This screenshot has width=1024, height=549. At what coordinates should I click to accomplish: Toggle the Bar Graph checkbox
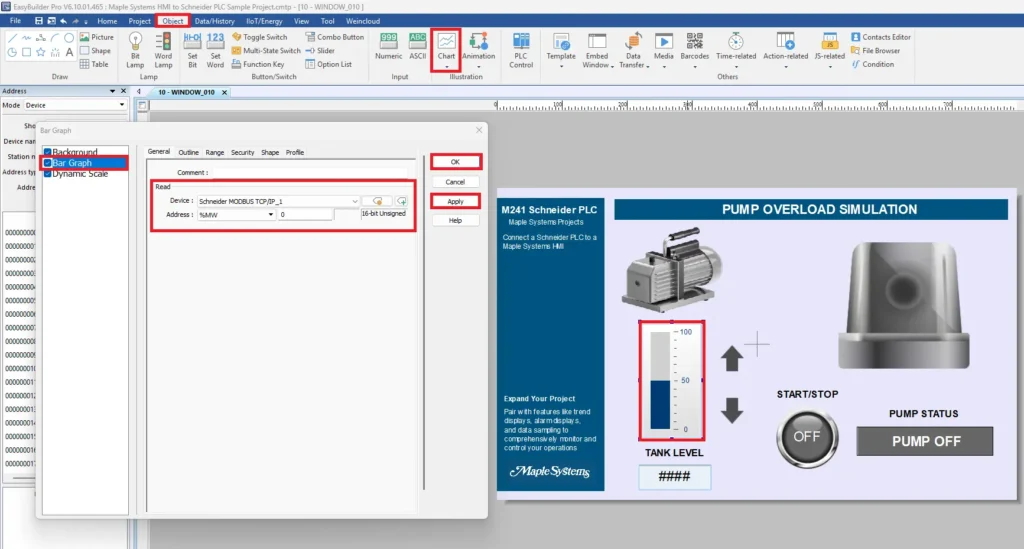click(48, 163)
